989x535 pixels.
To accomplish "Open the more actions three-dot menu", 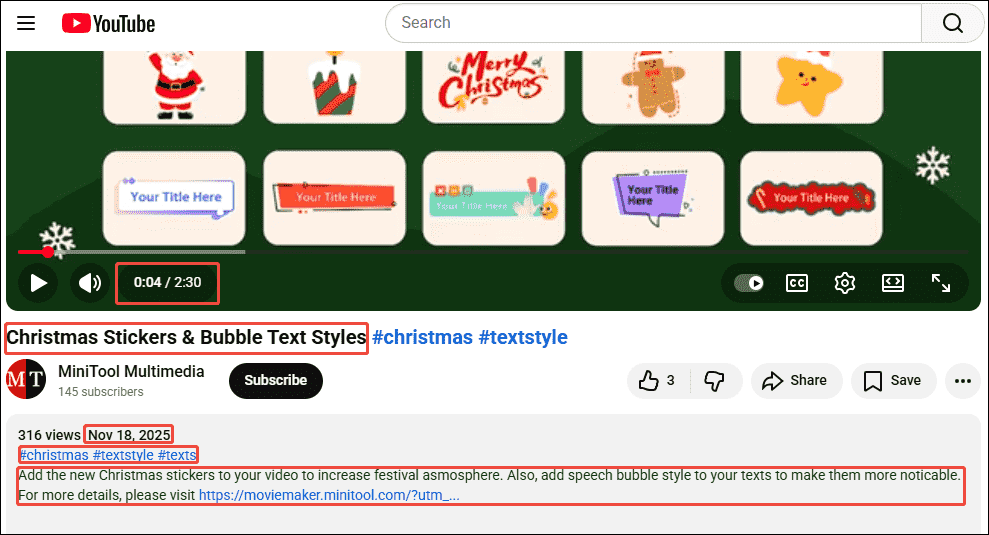I will pyautogui.click(x=963, y=380).
